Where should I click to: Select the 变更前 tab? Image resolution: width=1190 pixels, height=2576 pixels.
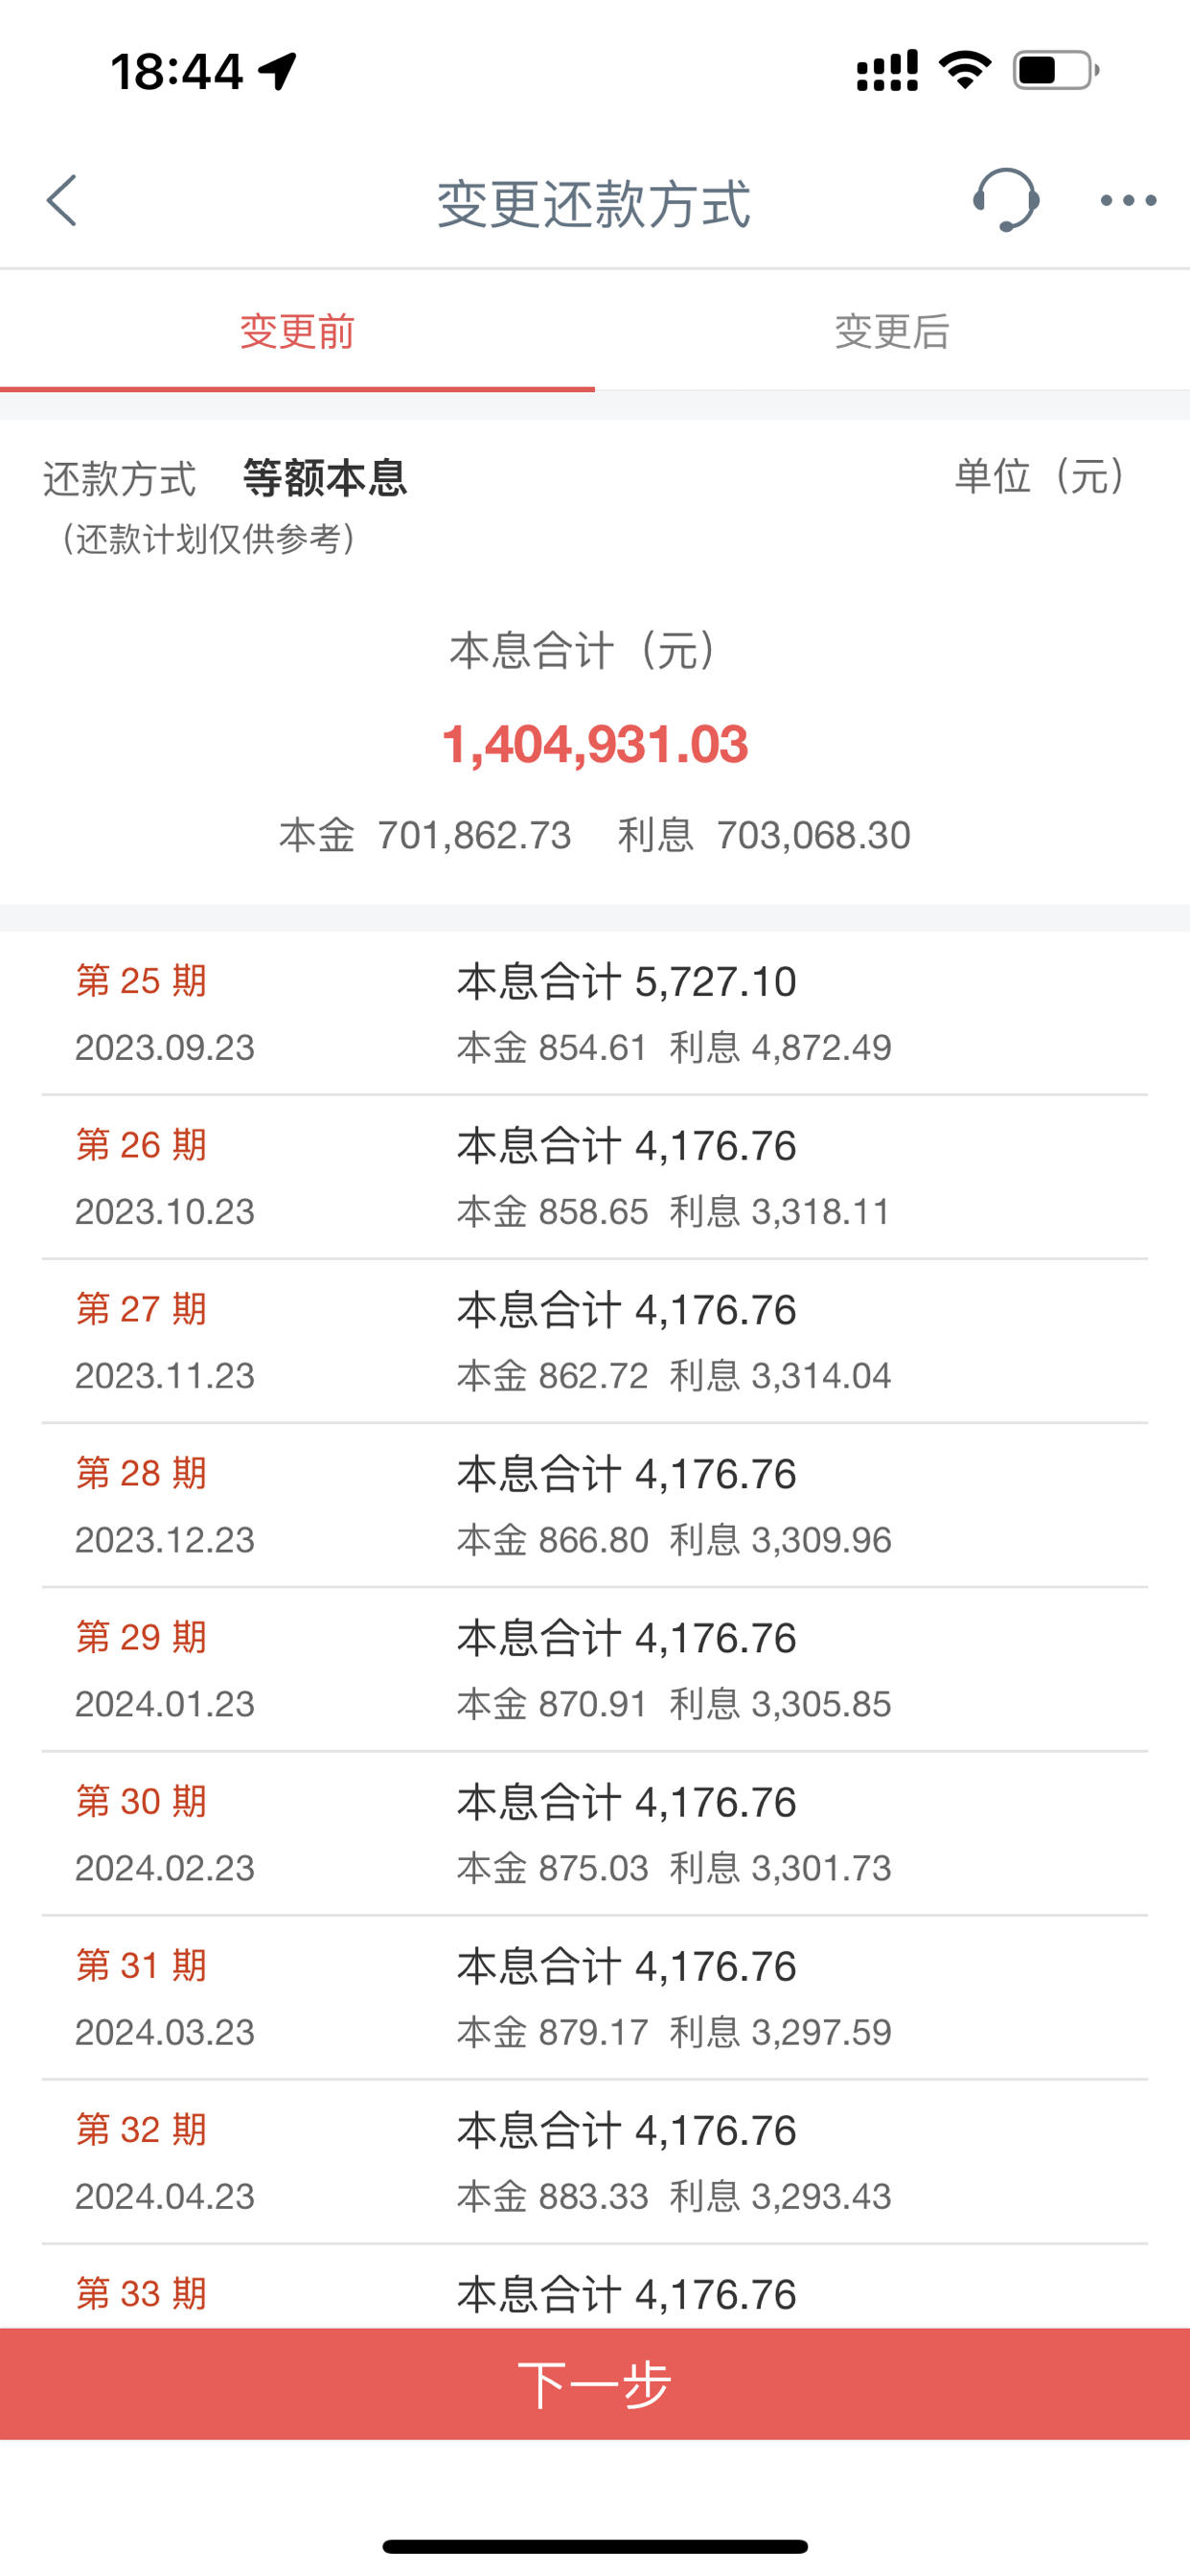297,331
